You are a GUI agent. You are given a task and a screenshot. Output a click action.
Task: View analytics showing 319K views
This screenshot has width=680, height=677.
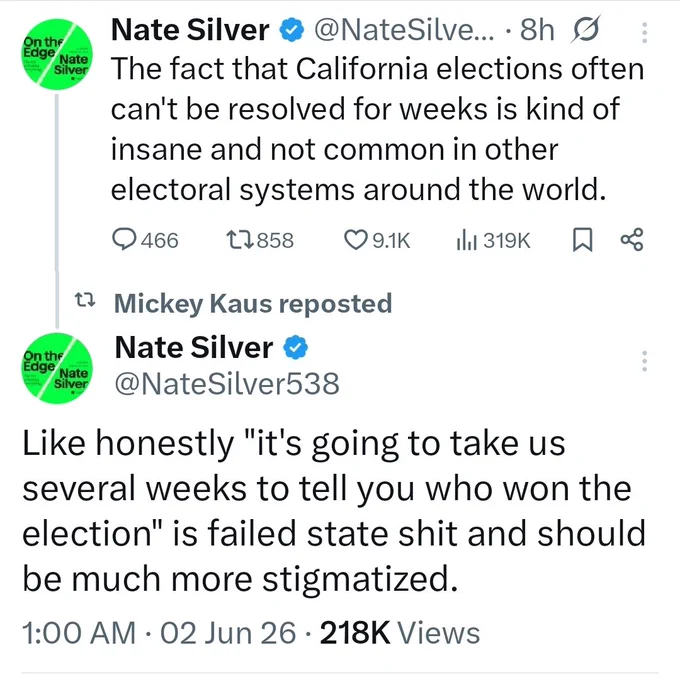pos(493,240)
